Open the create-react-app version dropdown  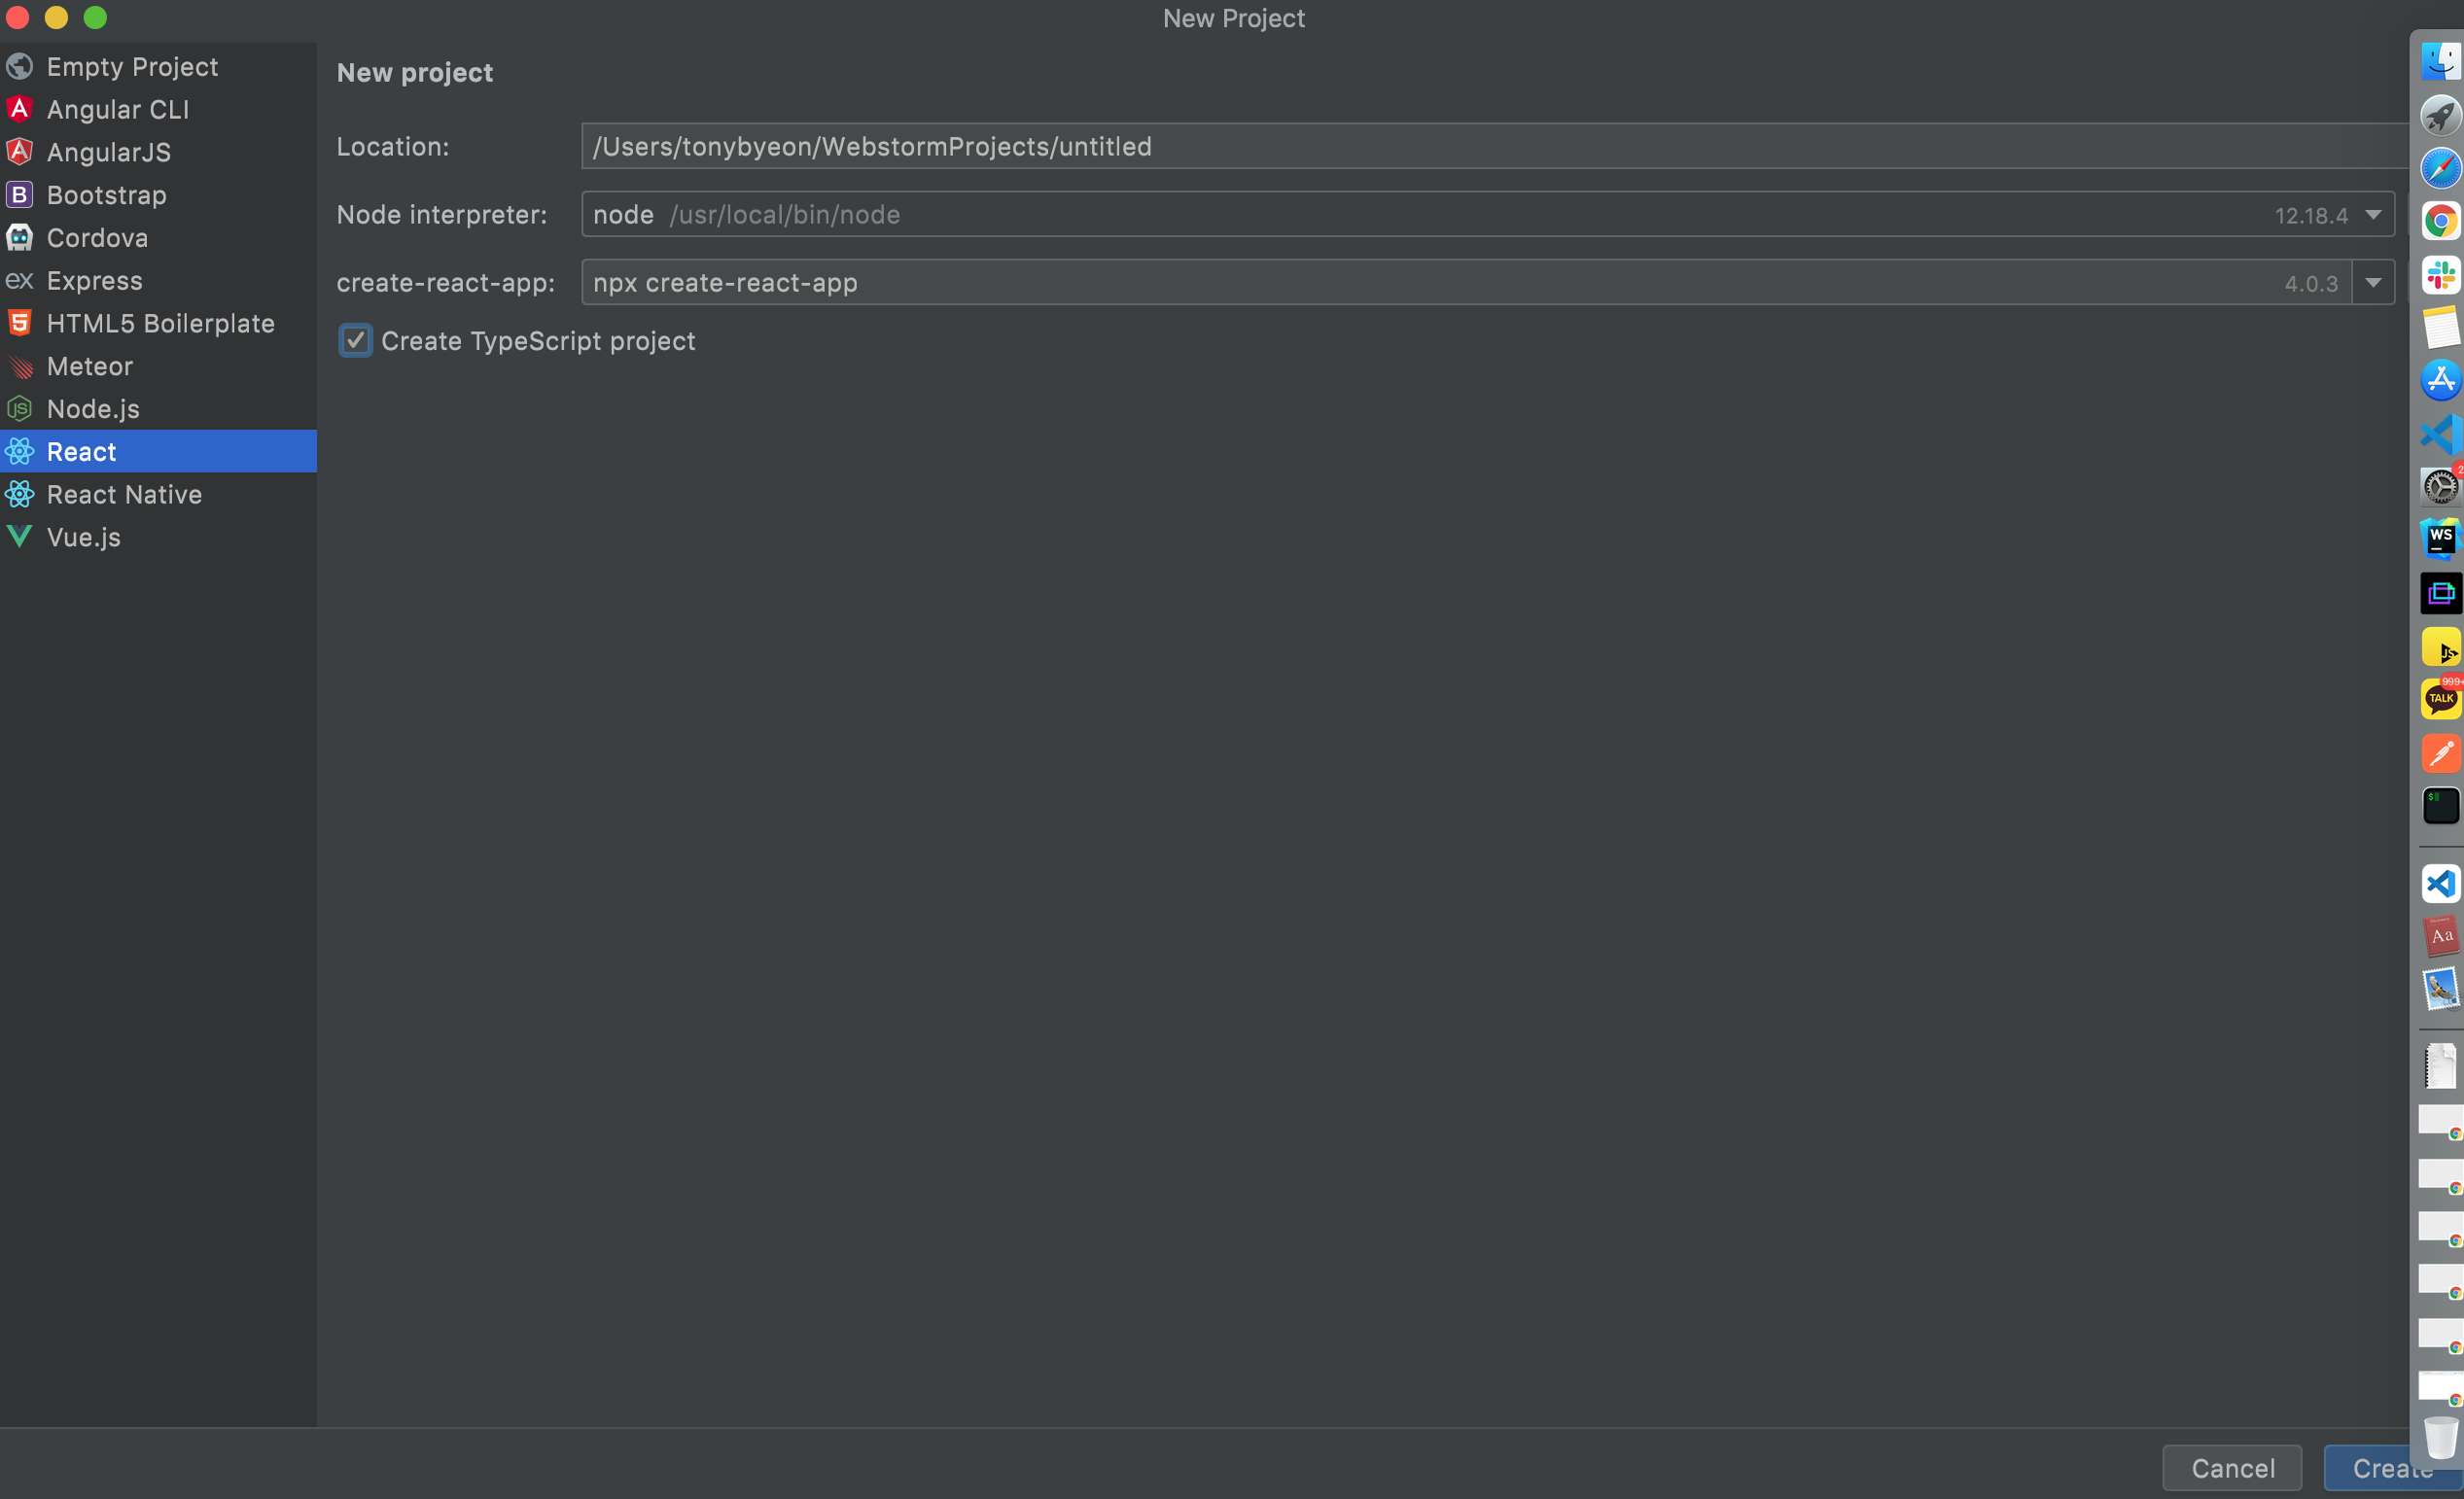click(x=2373, y=283)
